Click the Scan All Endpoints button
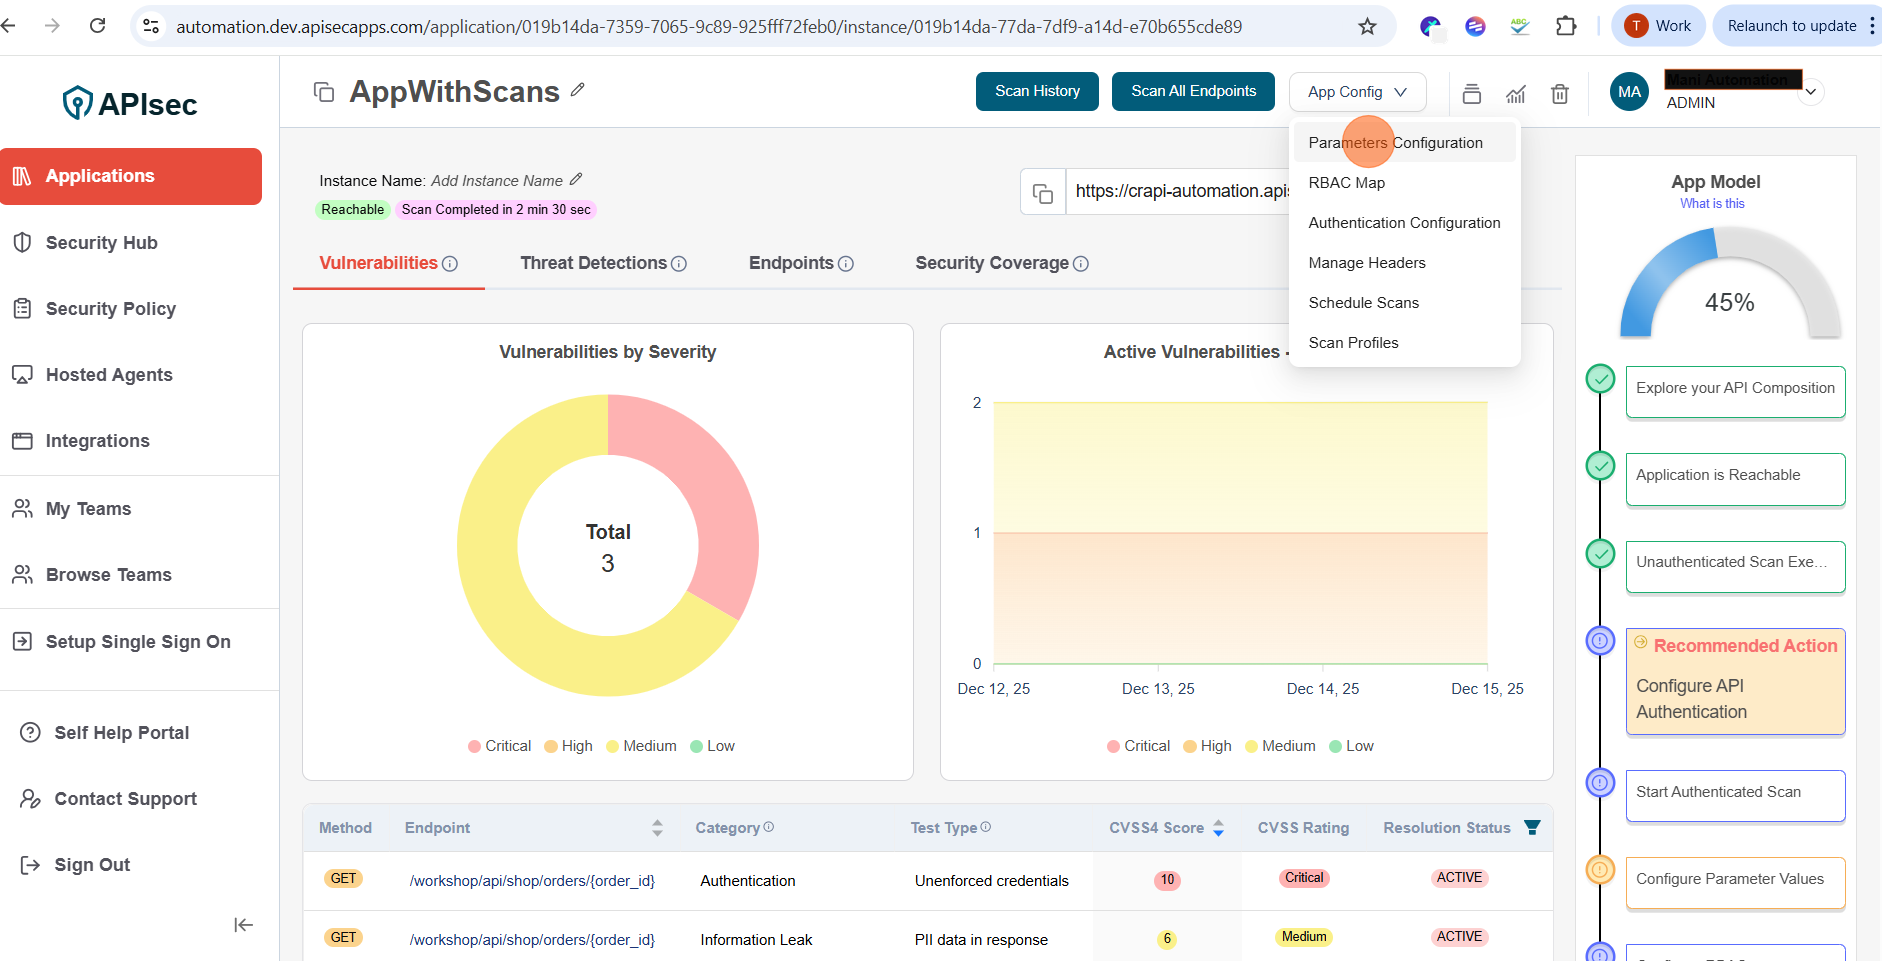This screenshot has width=1882, height=961. 1193,91
